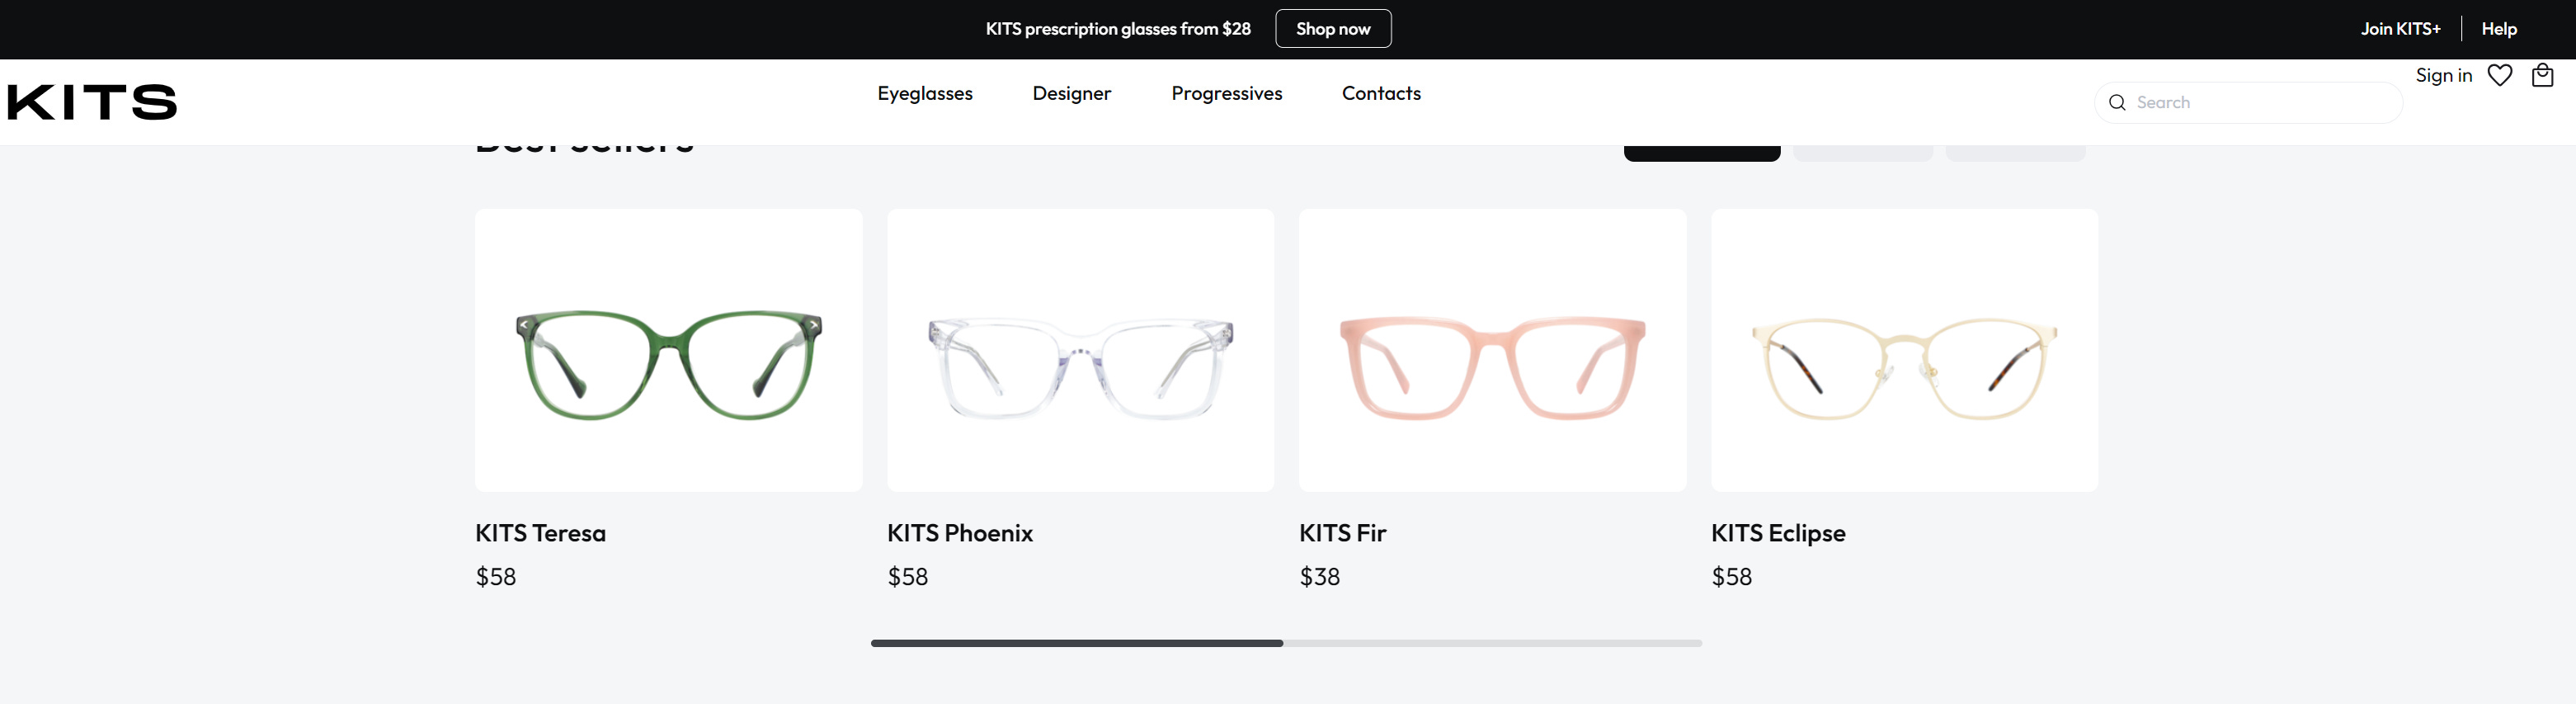Open the Help link

coord(2498,29)
